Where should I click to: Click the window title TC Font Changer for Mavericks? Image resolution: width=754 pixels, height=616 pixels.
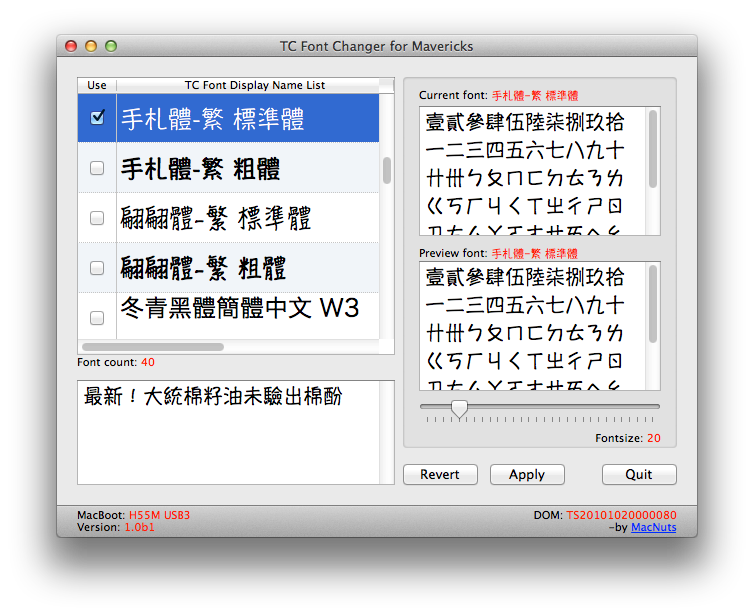click(377, 46)
